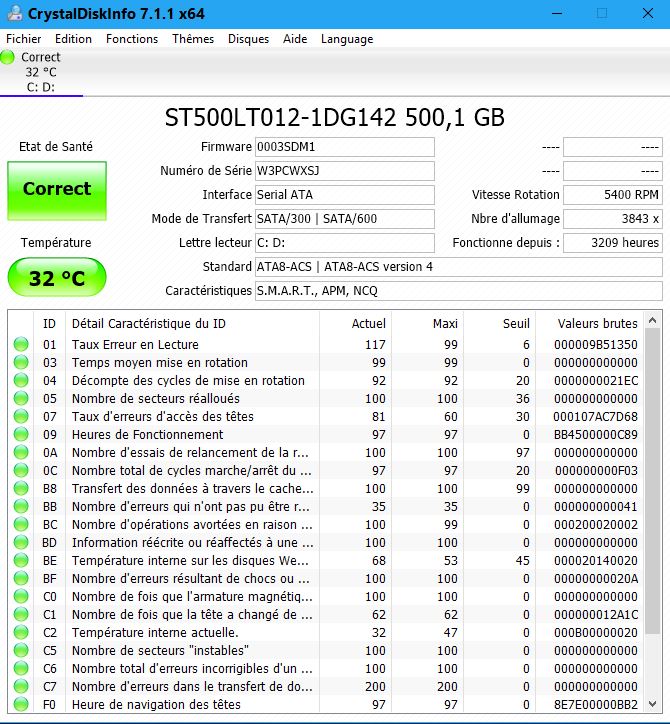Click the Actuel column header

click(356, 324)
